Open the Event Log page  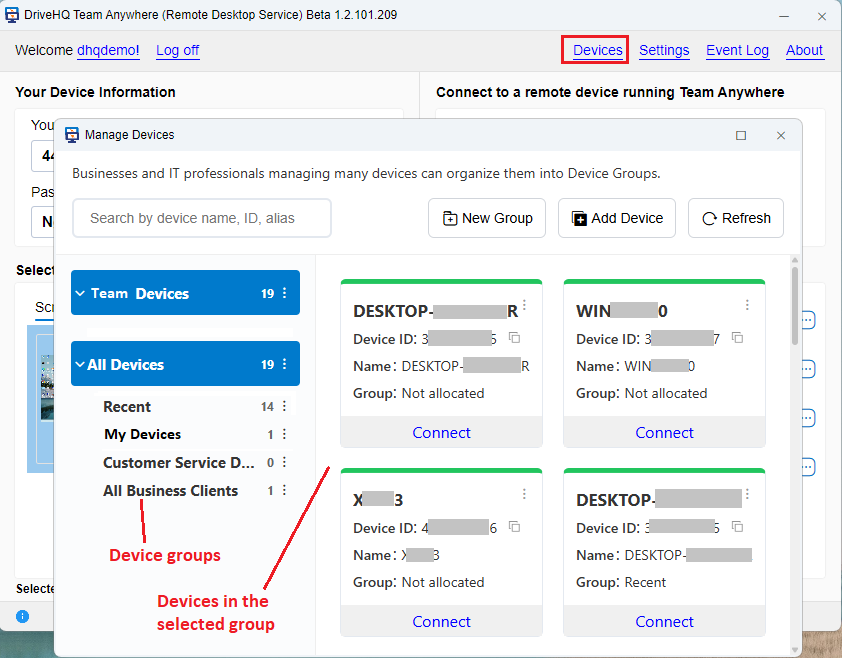click(737, 50)
